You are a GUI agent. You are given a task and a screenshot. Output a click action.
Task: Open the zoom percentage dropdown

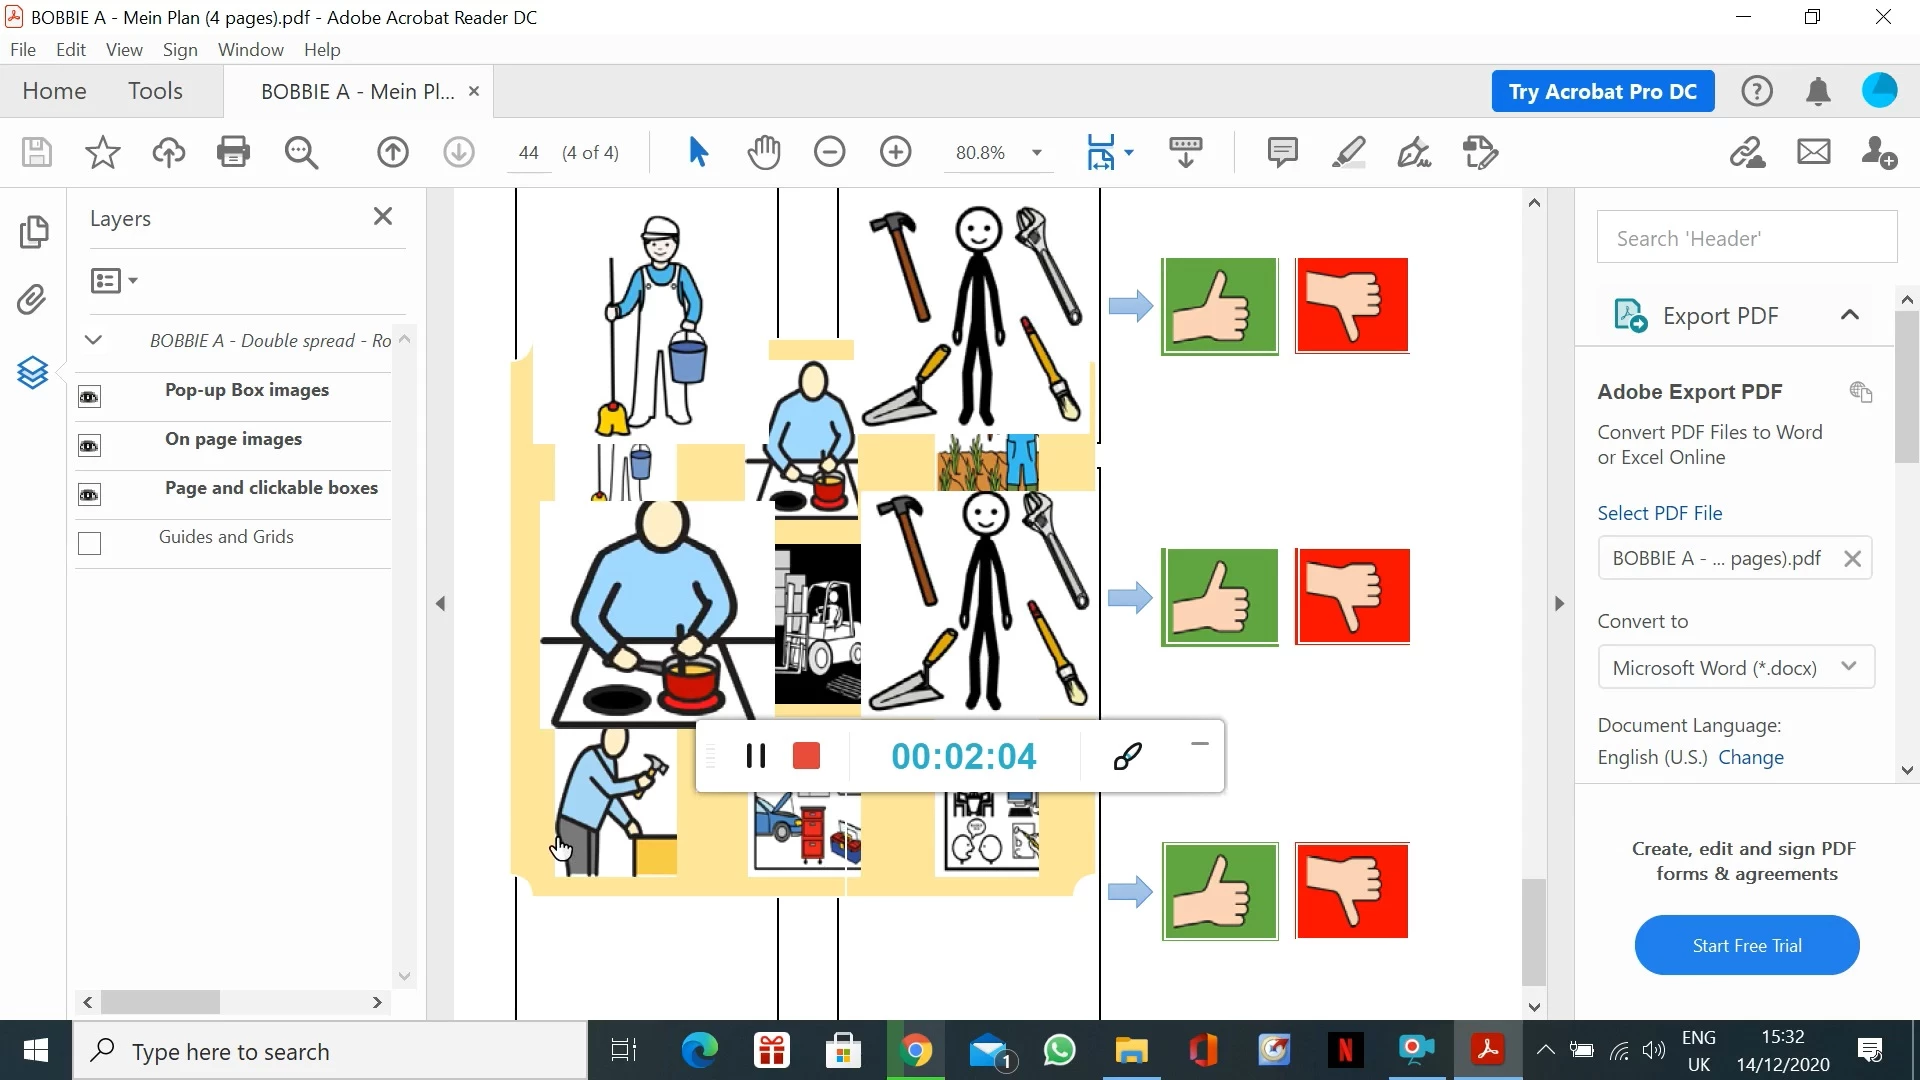click(x=1037, y=153)
